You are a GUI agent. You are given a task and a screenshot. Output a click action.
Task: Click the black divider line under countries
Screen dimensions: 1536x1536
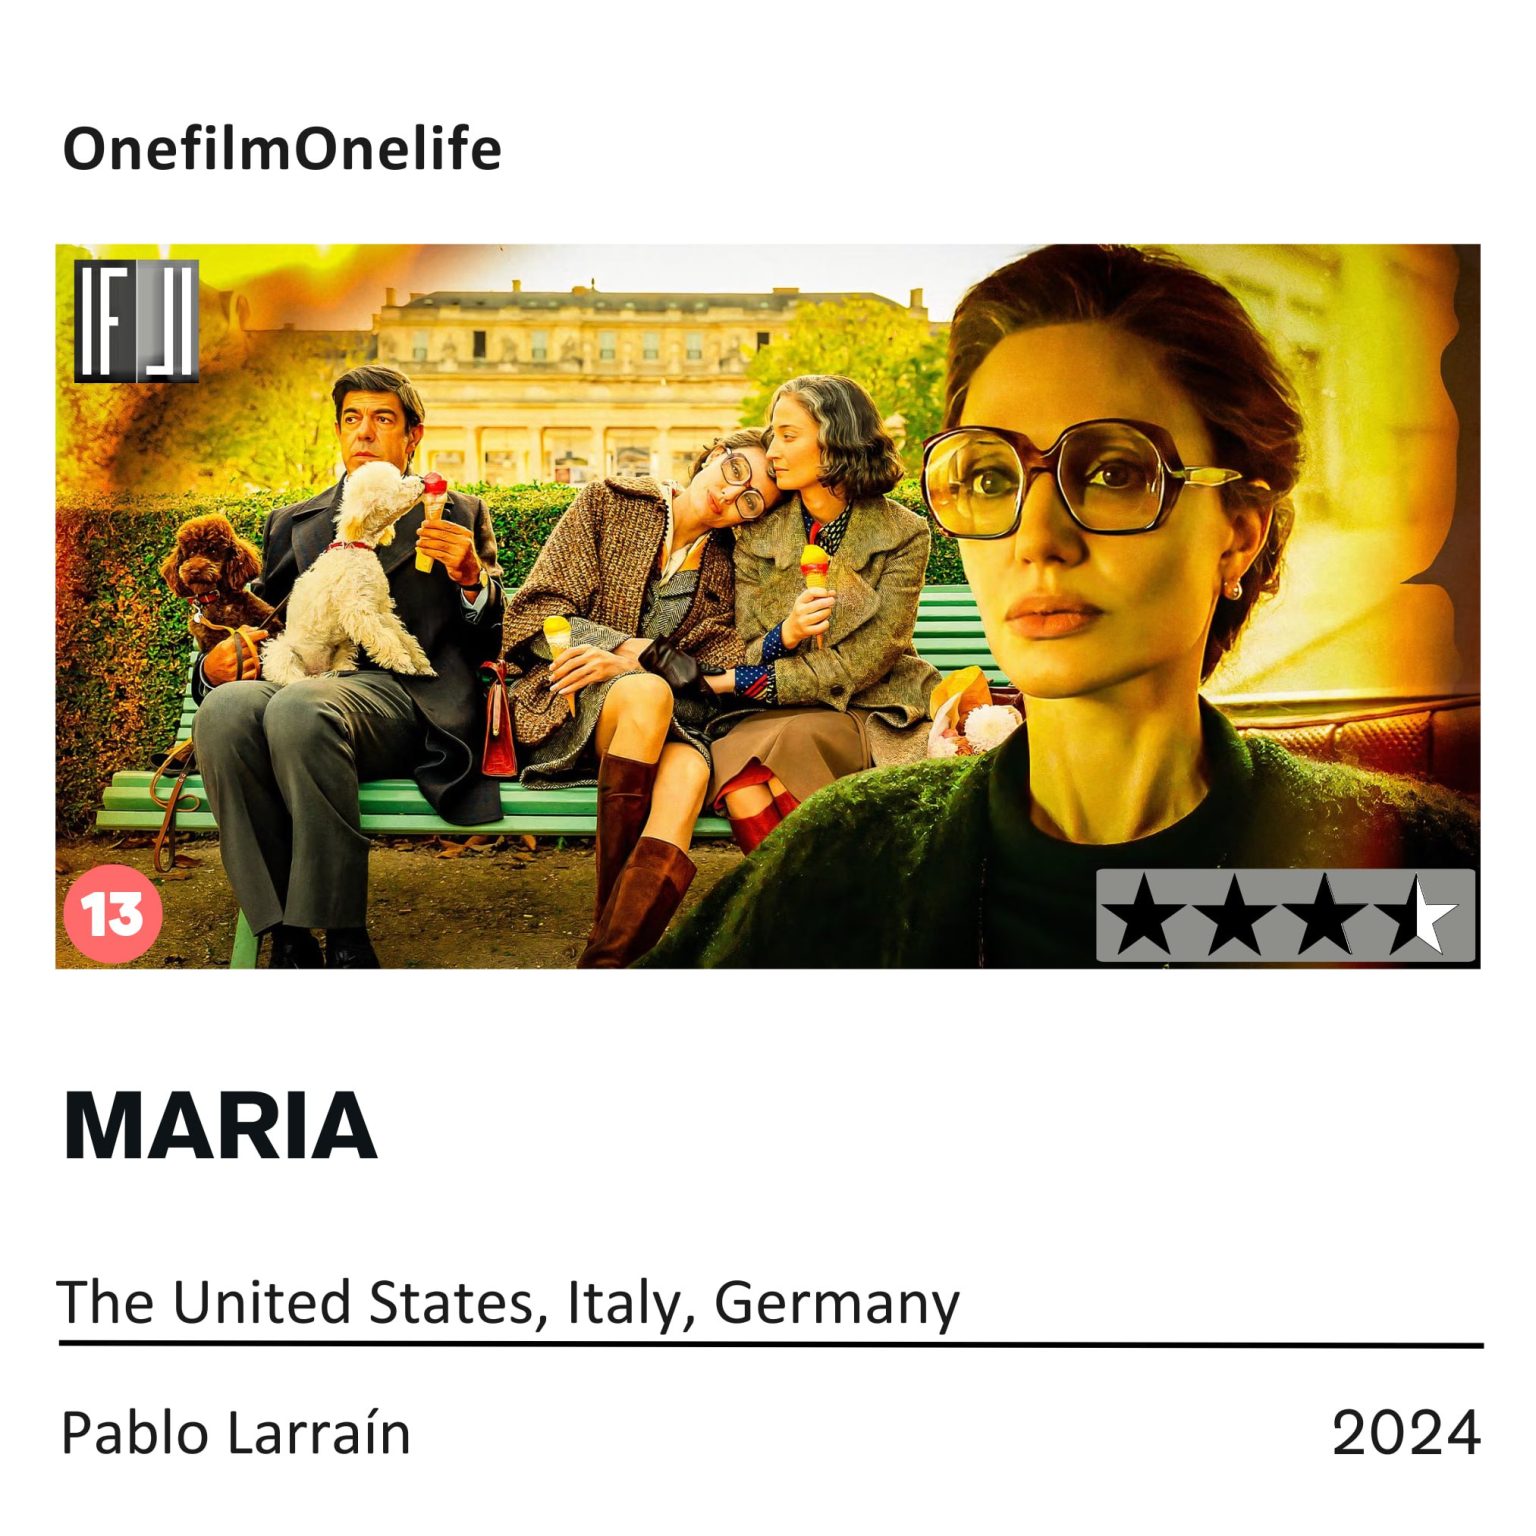click(771, 1345)
